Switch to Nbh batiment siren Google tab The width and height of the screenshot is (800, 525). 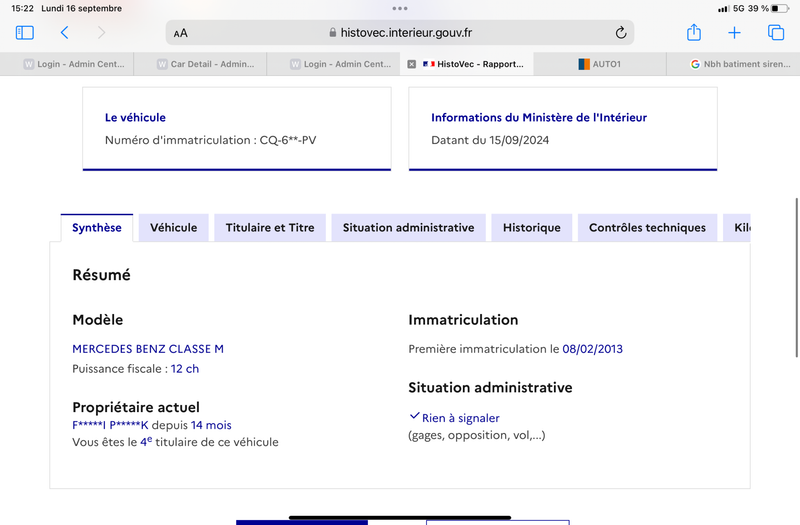(733, 64)
